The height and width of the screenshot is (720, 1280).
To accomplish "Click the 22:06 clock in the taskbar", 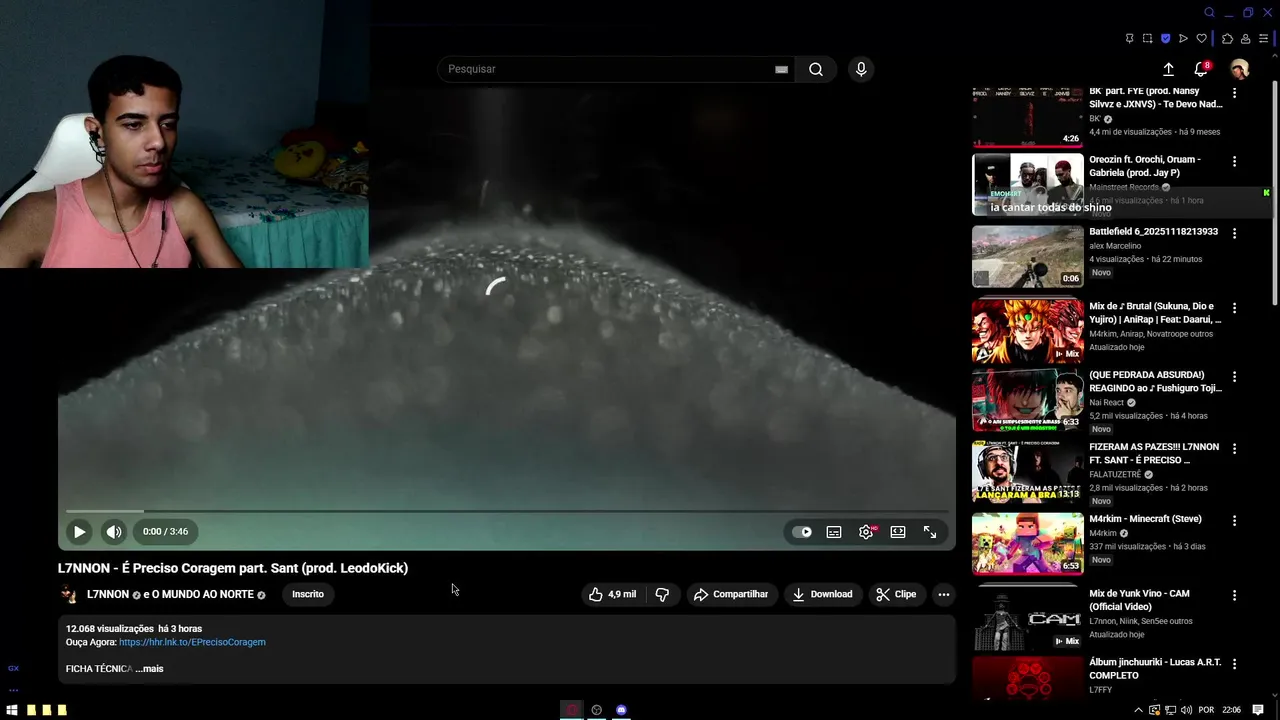I will click(1232, 710).
